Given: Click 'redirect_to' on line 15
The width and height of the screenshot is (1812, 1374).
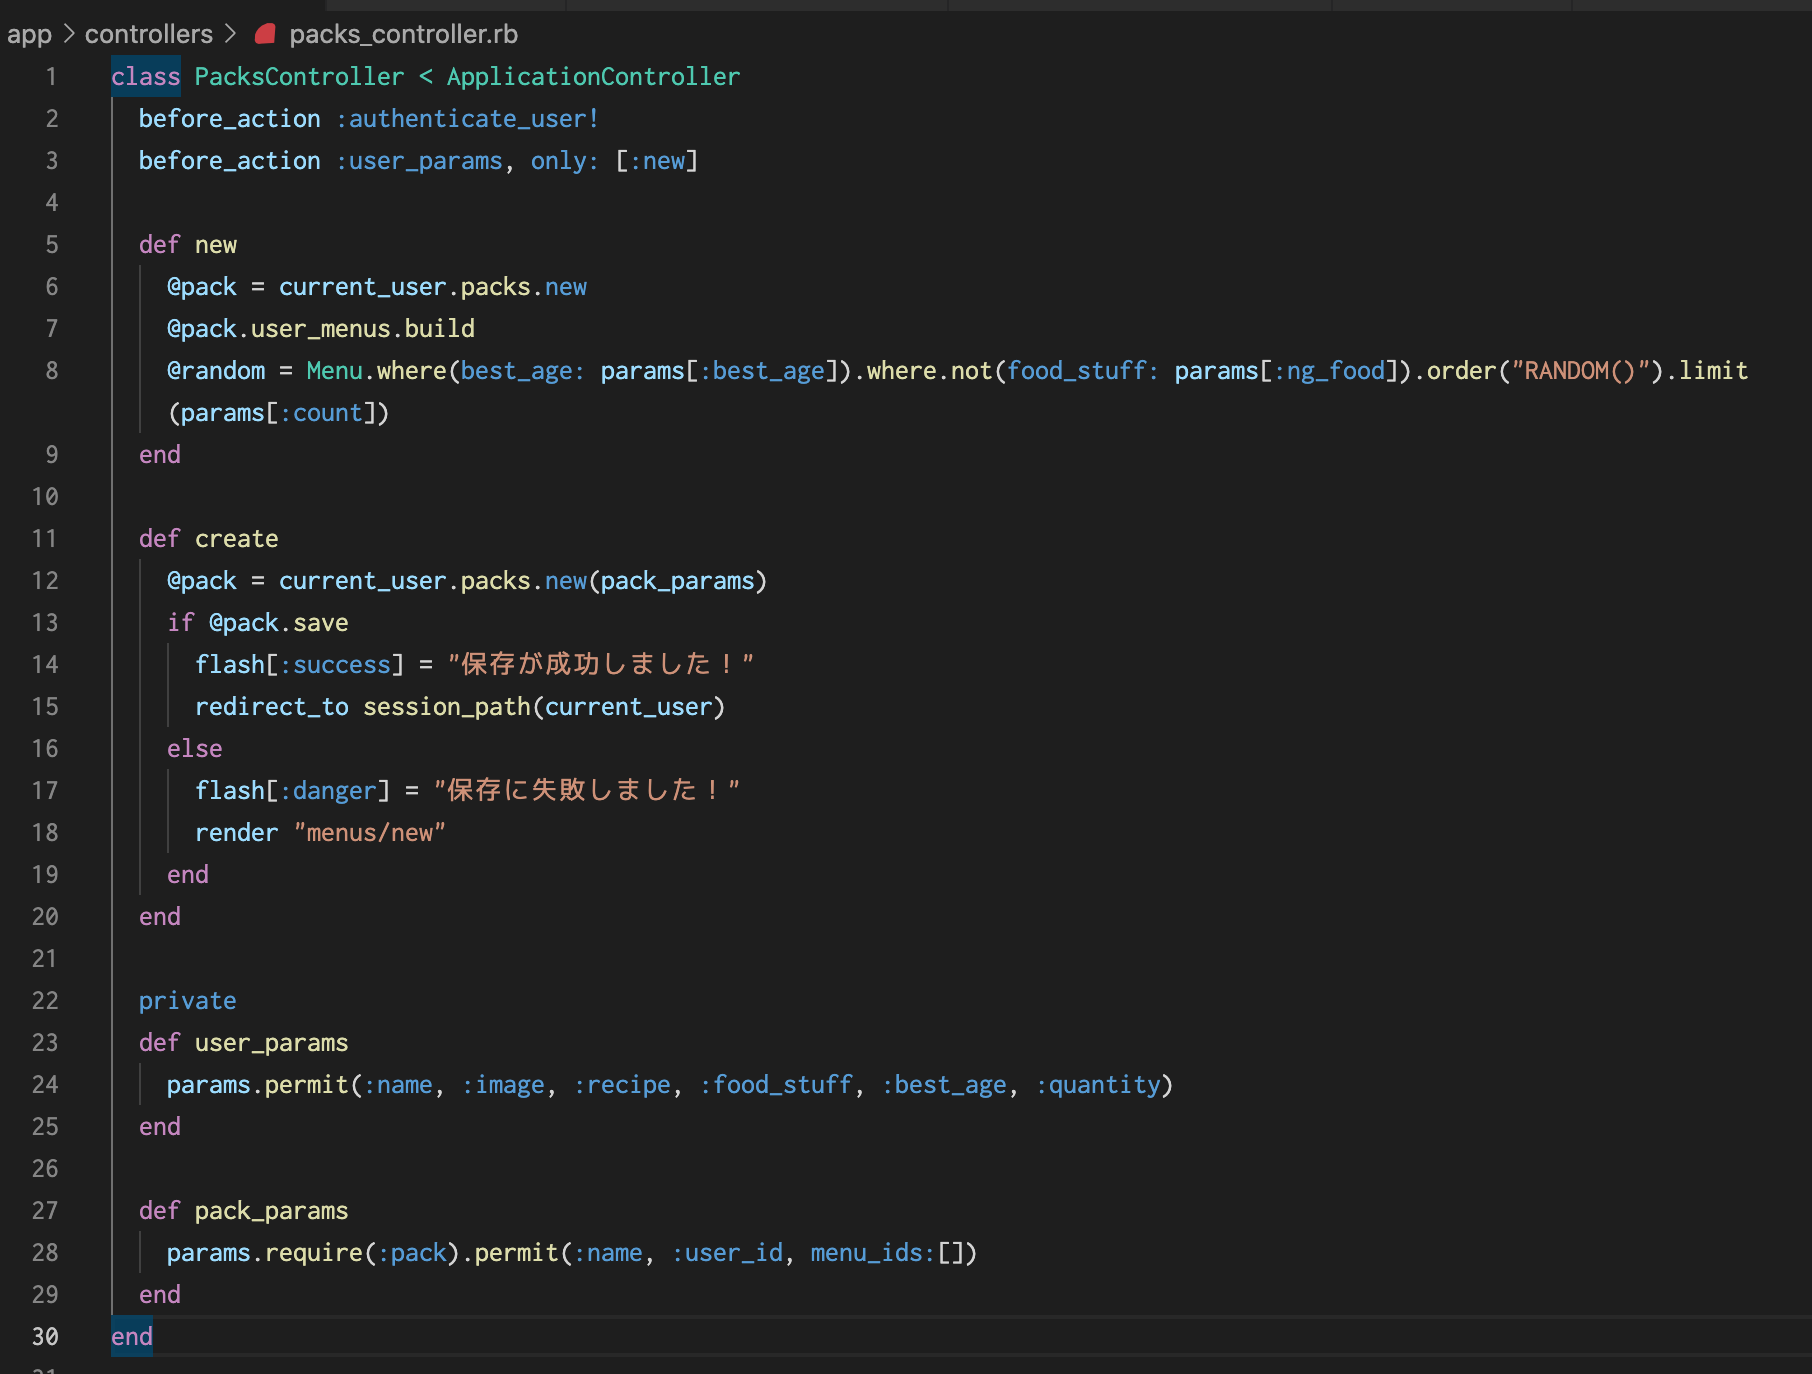Looking at the screenshot, I should point(272,707).
